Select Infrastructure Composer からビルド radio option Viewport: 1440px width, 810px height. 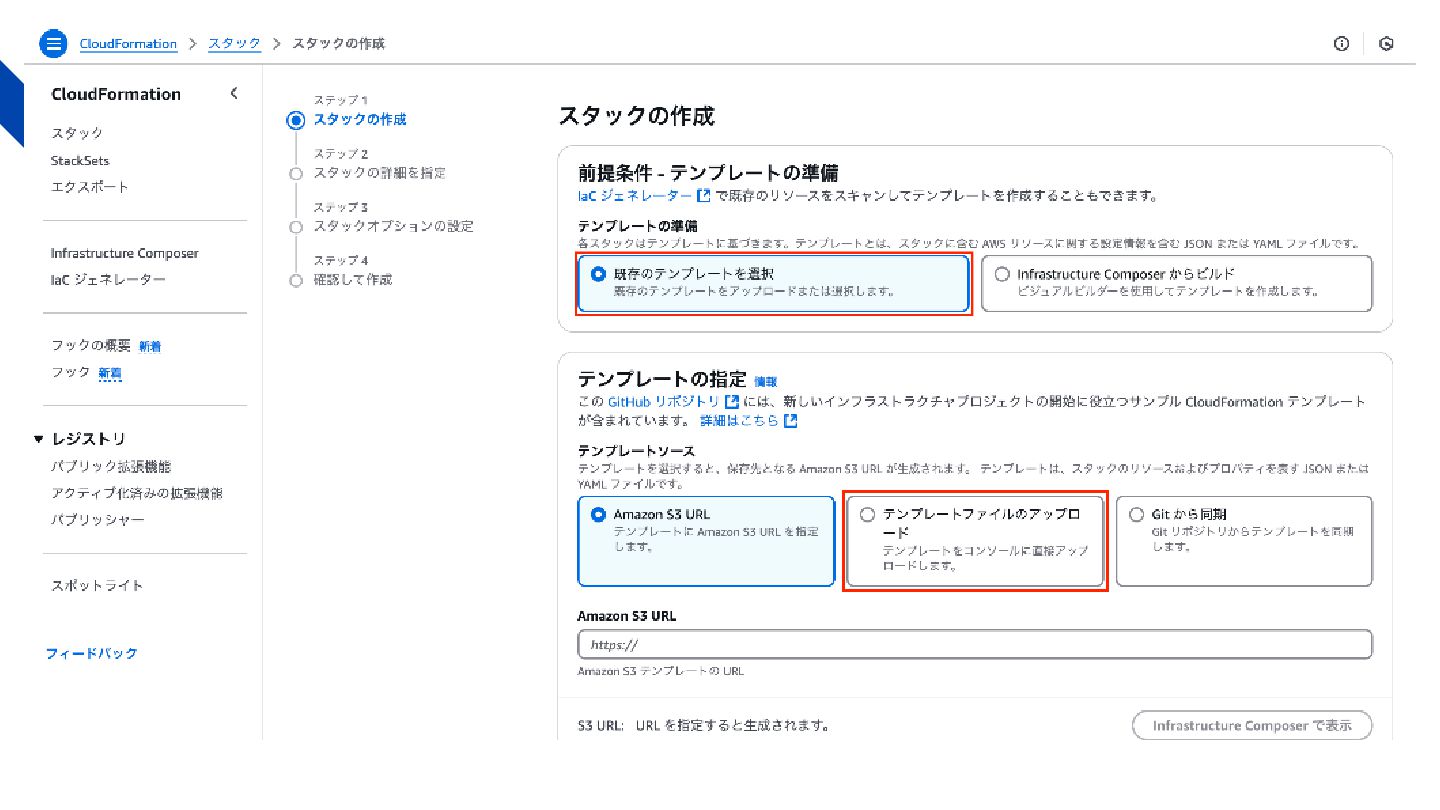1002,273
